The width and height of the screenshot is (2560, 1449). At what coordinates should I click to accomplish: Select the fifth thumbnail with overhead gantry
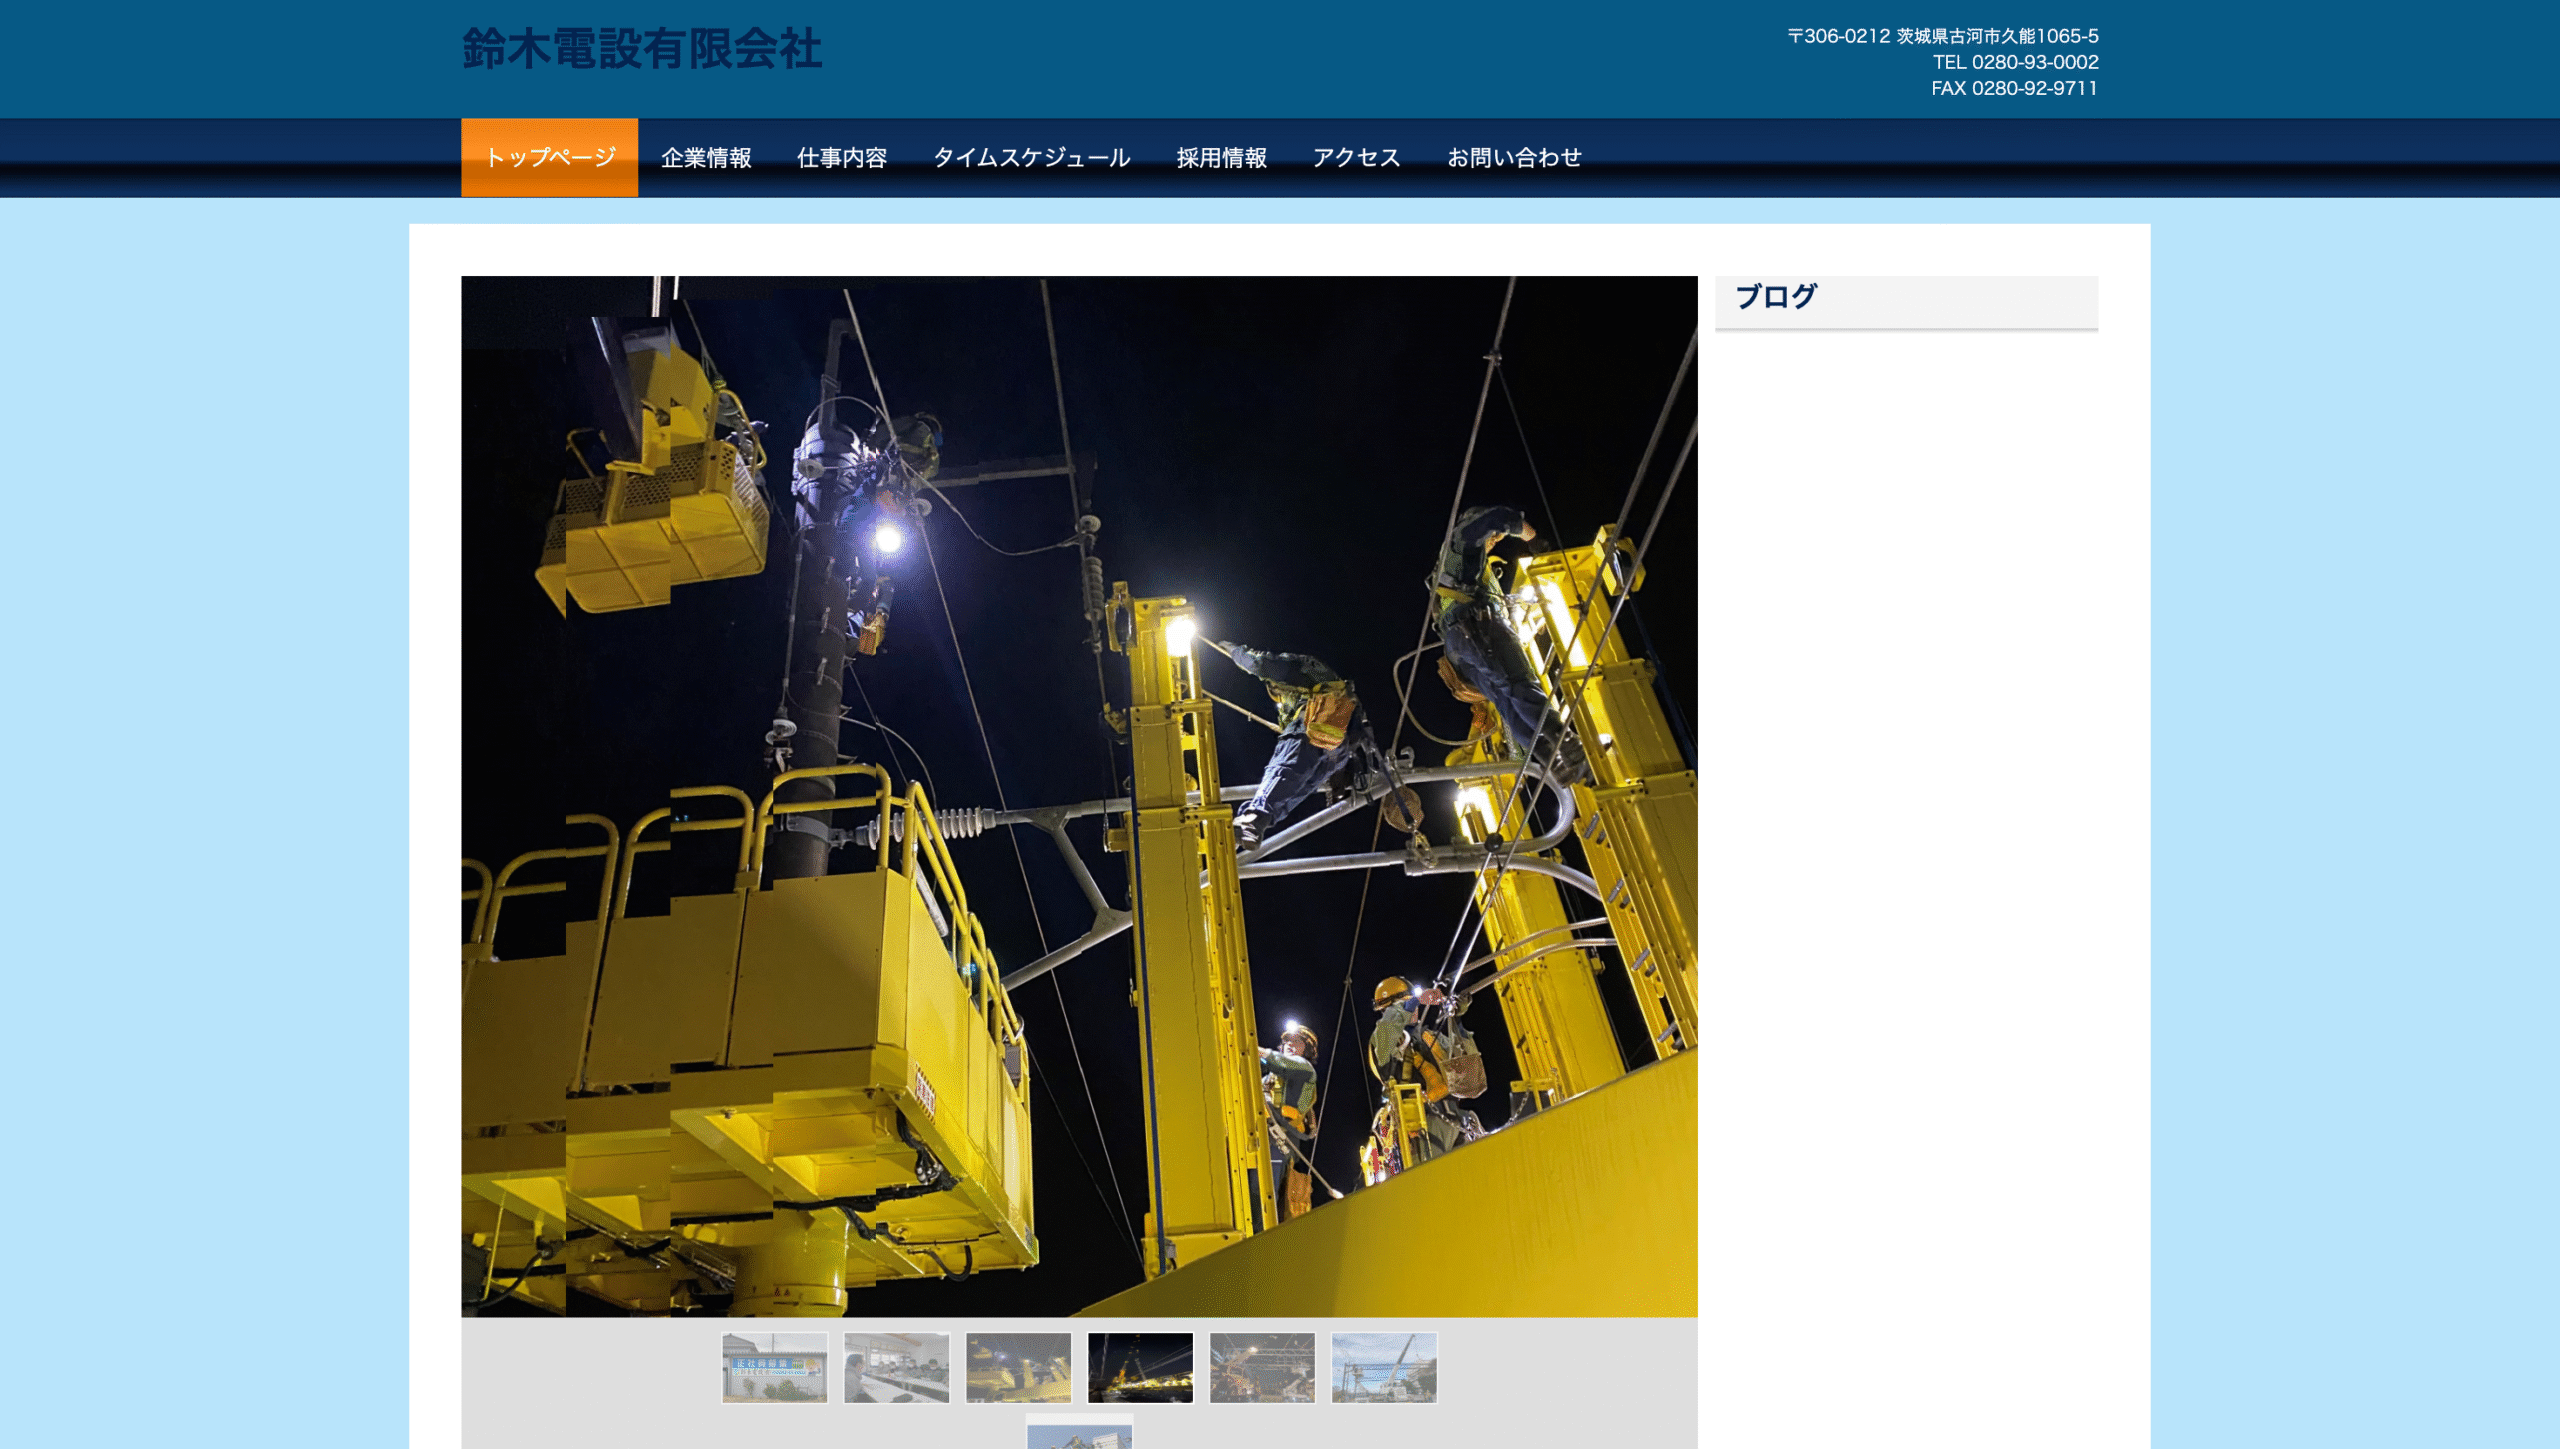pyautogui.click(x=1262, y=1367)
